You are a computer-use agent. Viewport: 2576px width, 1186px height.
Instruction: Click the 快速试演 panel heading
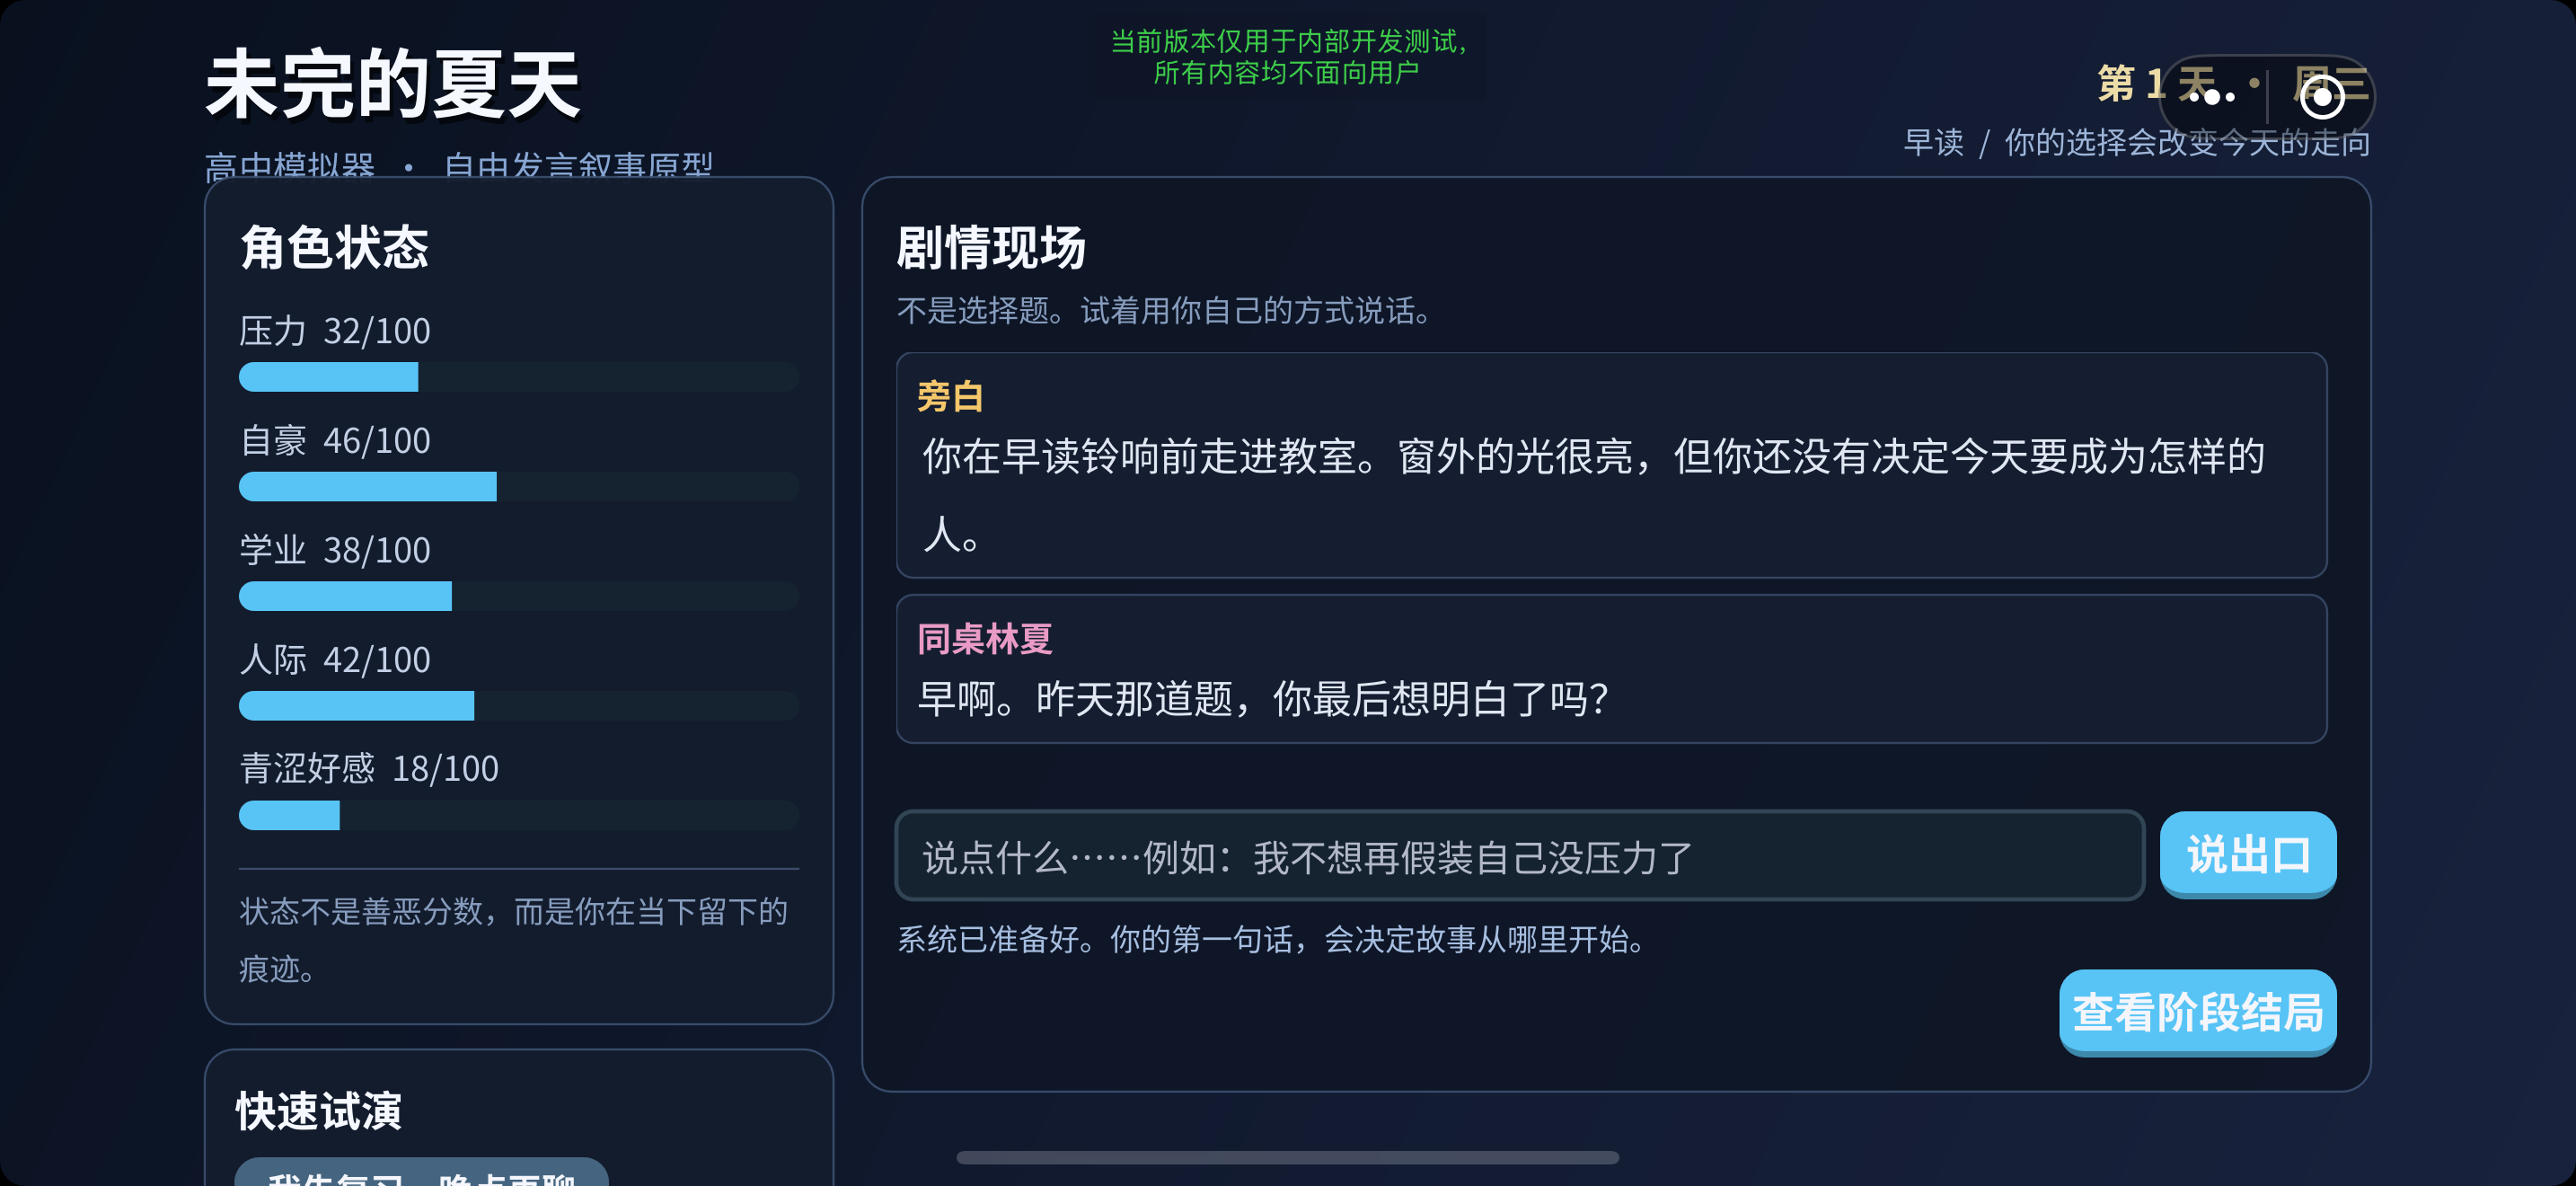319,1111
